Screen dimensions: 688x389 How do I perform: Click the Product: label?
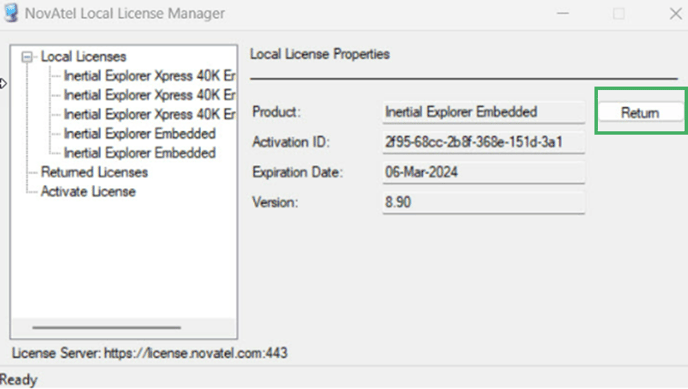tap(276, 112)
